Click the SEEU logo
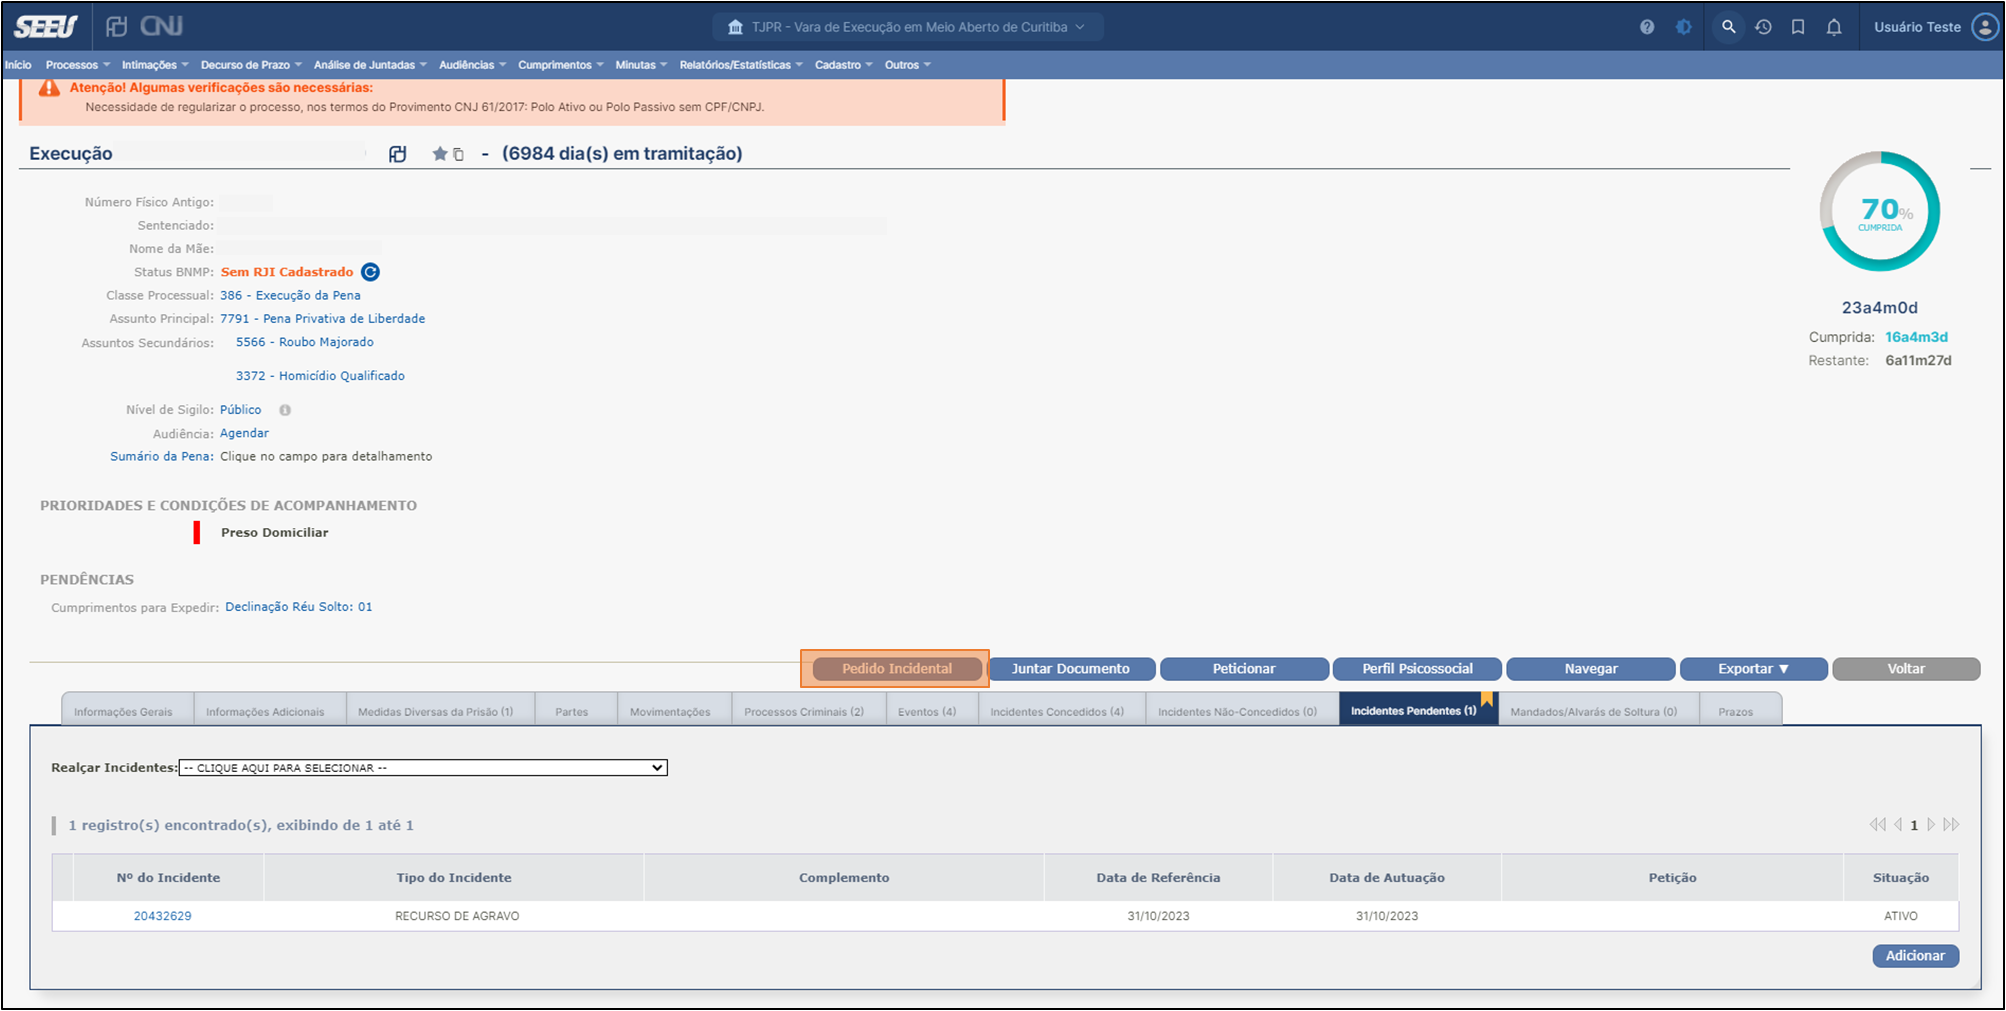Screen dimensions: 2006x1011 point(45,27)
